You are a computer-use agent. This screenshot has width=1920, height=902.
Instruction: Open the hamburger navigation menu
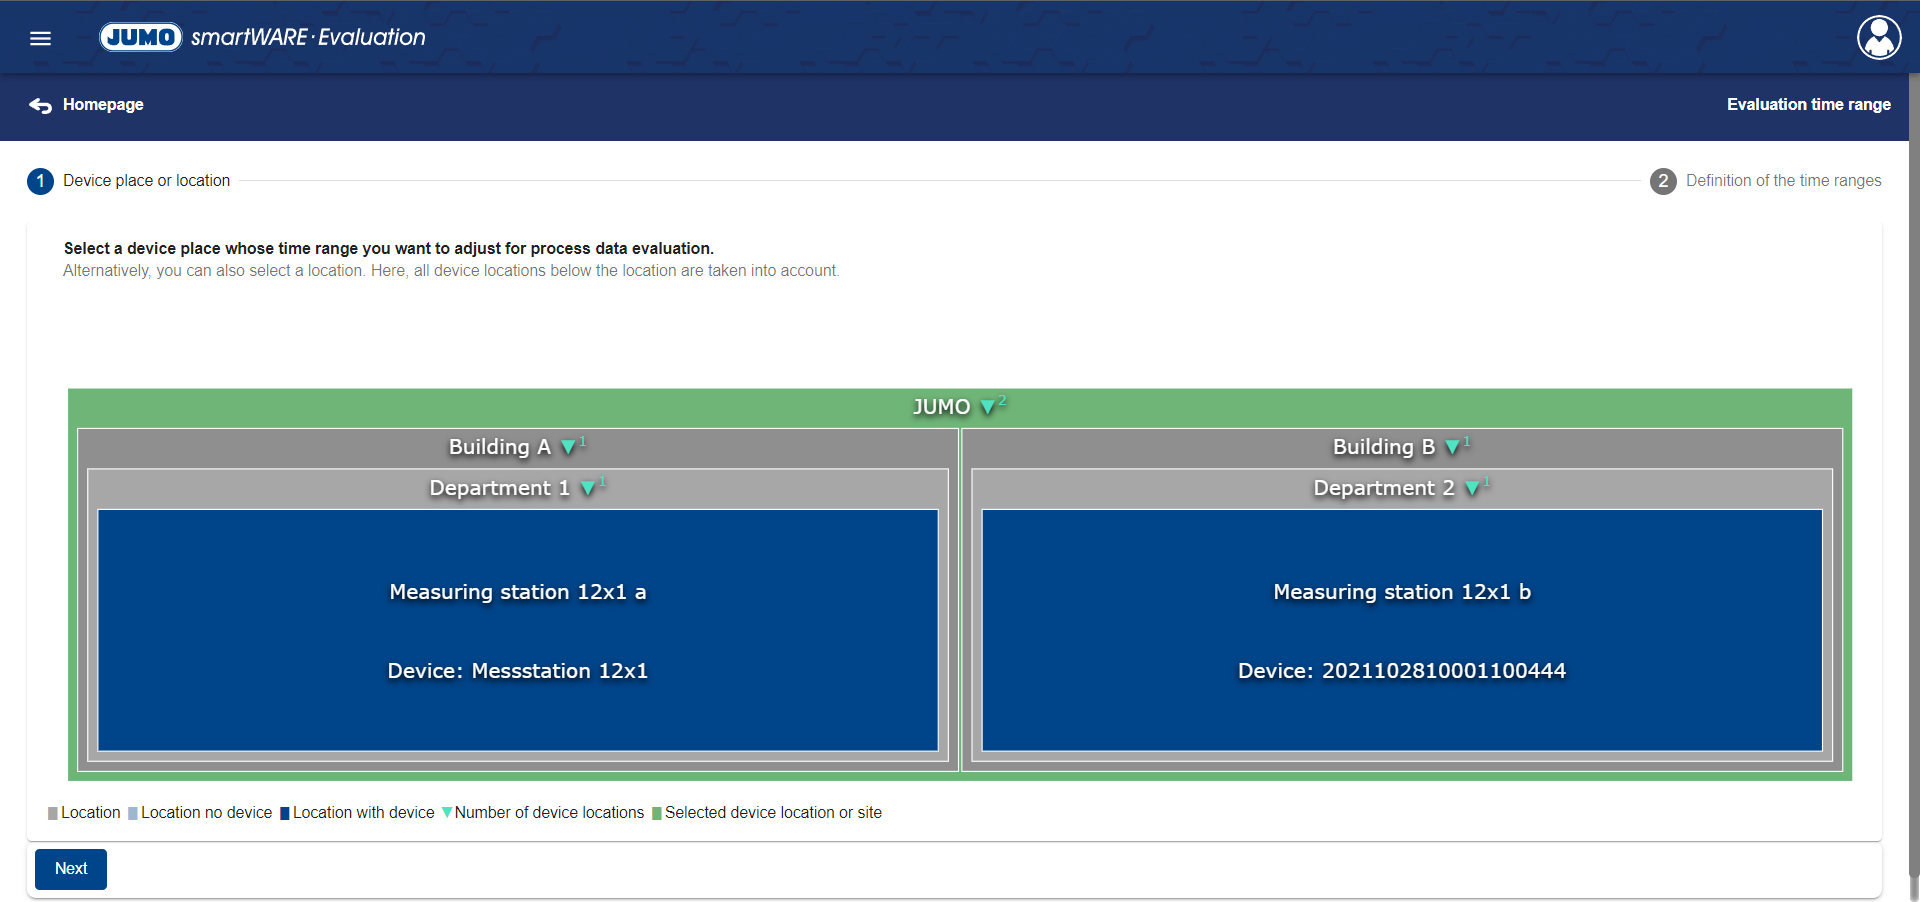click(40, 38)
